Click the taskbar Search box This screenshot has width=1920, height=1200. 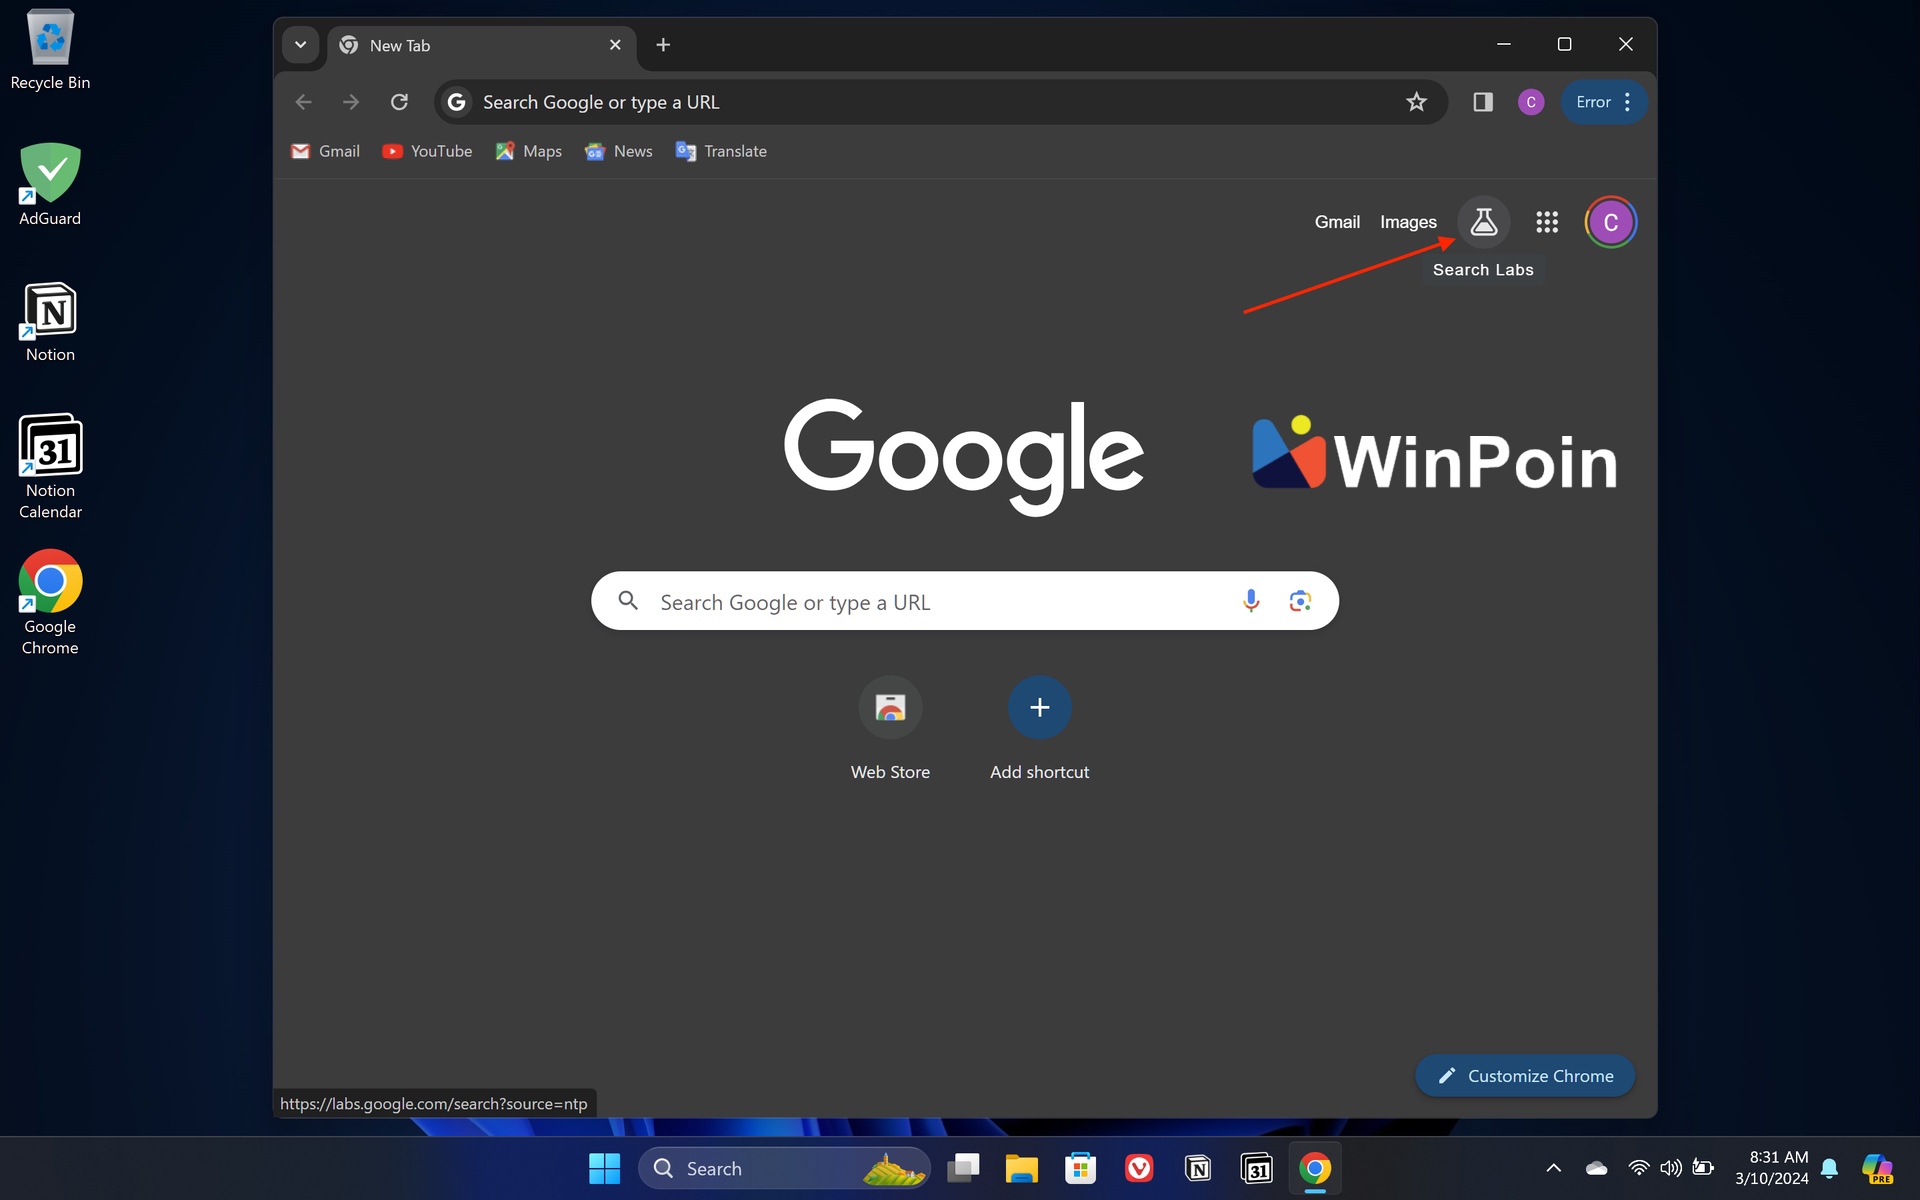[x=785, y=1168]
